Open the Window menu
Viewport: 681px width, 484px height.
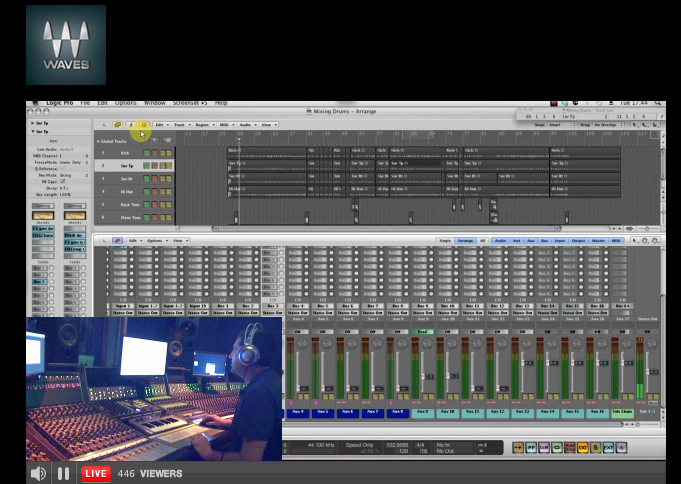click(x=155, y=103)
